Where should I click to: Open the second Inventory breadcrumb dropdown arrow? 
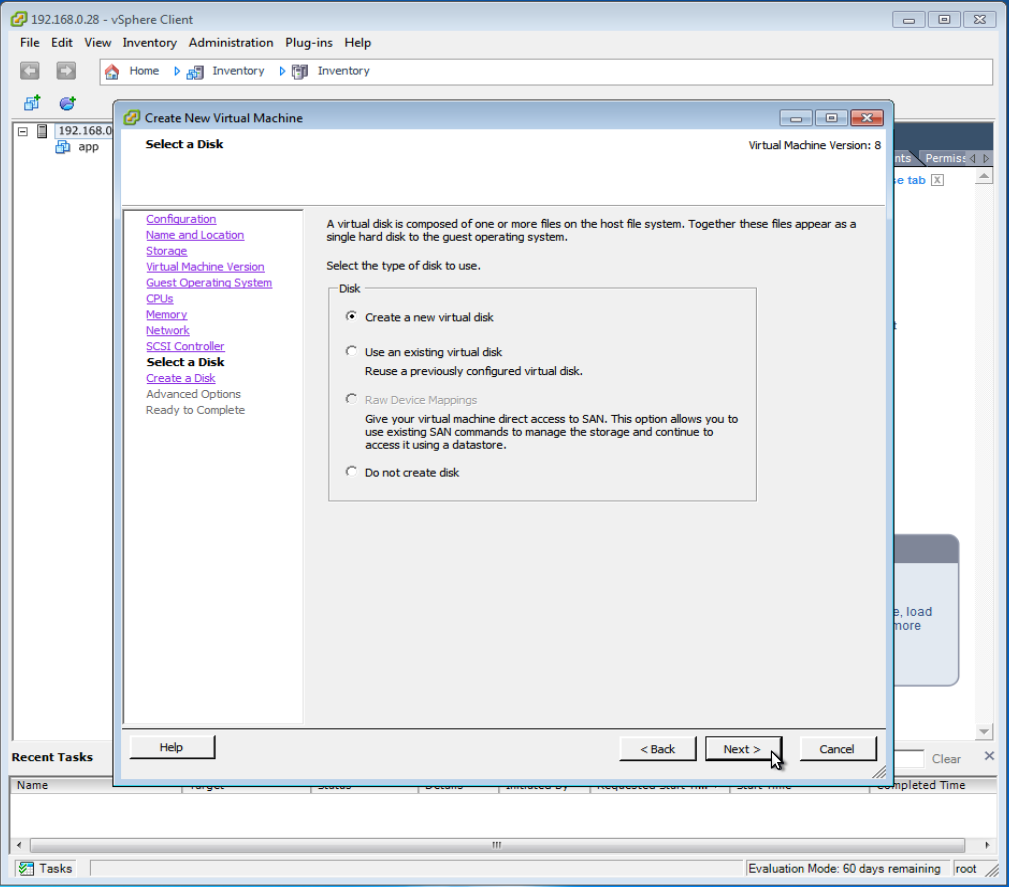coord(282,71)
